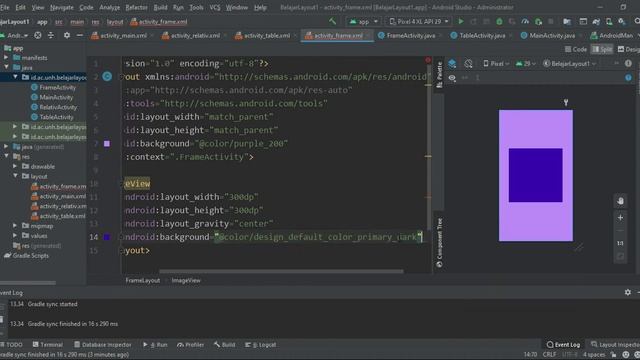Click the Event Log settings gear
This screenshot has width=640, height=360.
628,292
